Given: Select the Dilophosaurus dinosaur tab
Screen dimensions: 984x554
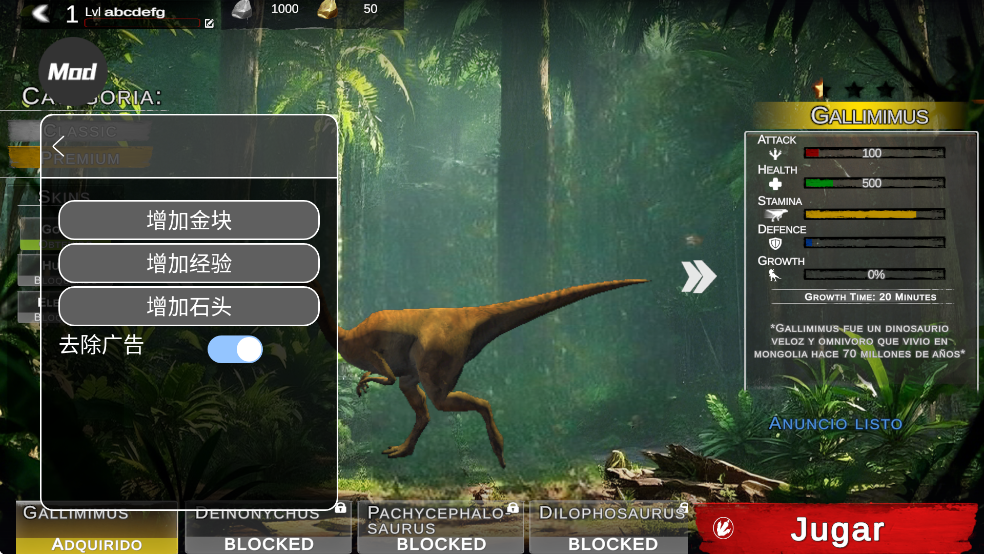Looking at the screenshot, I should pyautogui.click(x=609, y=528).
